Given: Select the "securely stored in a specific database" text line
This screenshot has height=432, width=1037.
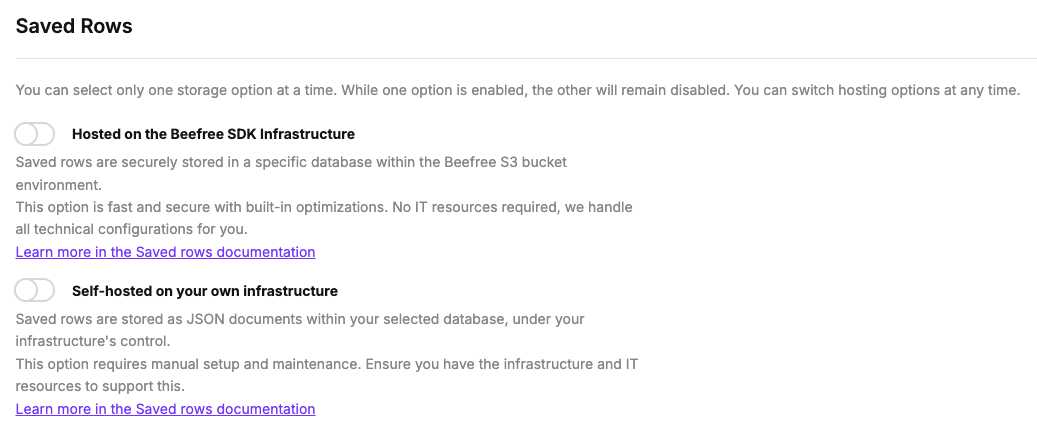Looking at the screenshot, I should click(200, 161).
